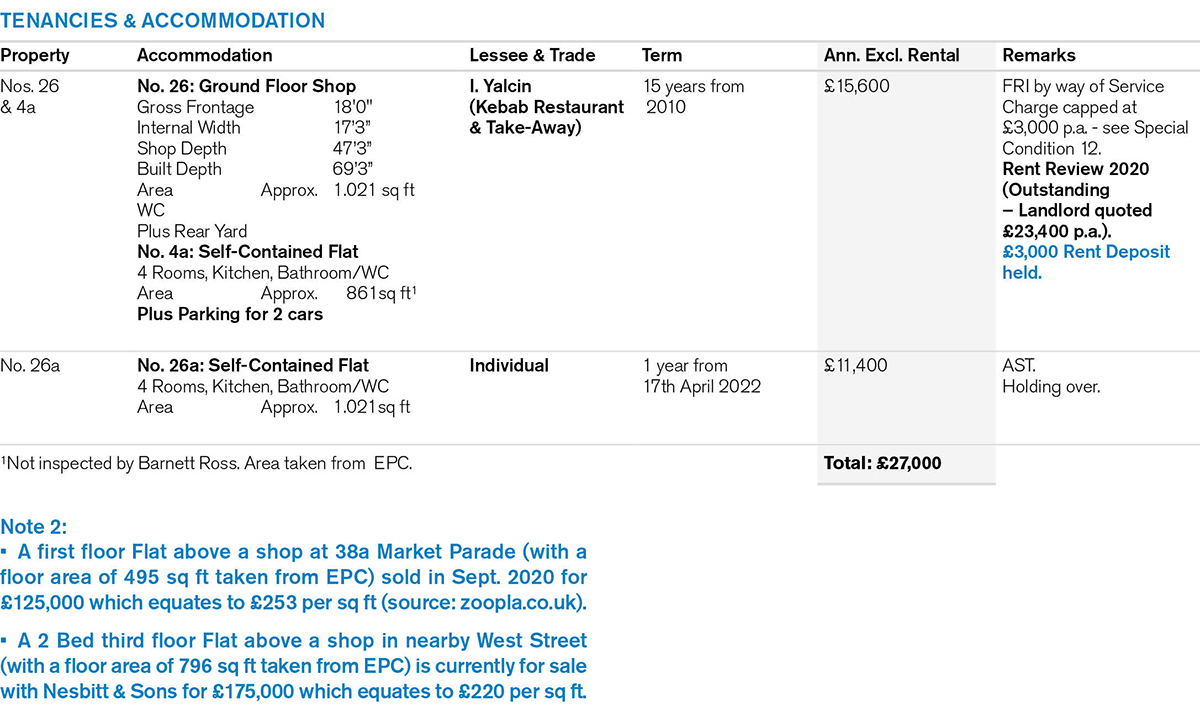The height and width of the screenshot is (706, 1200).
Task: Click the Total: £27,000 figure
Action: 882,463
